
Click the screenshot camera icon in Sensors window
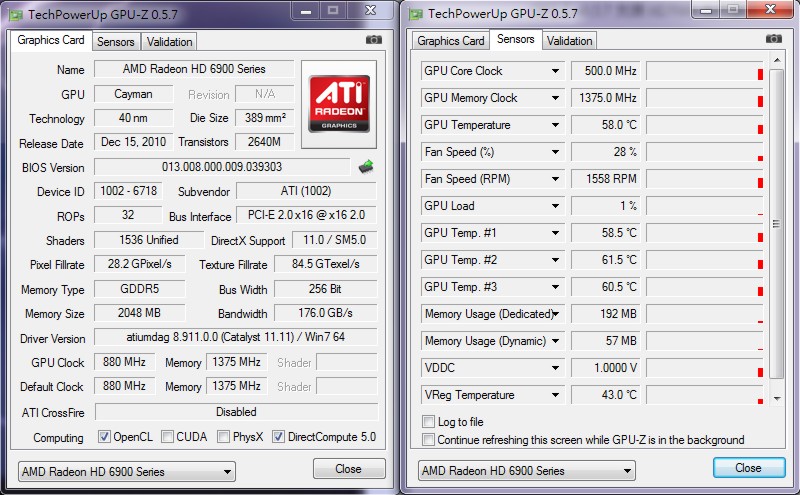click(773, 39)
